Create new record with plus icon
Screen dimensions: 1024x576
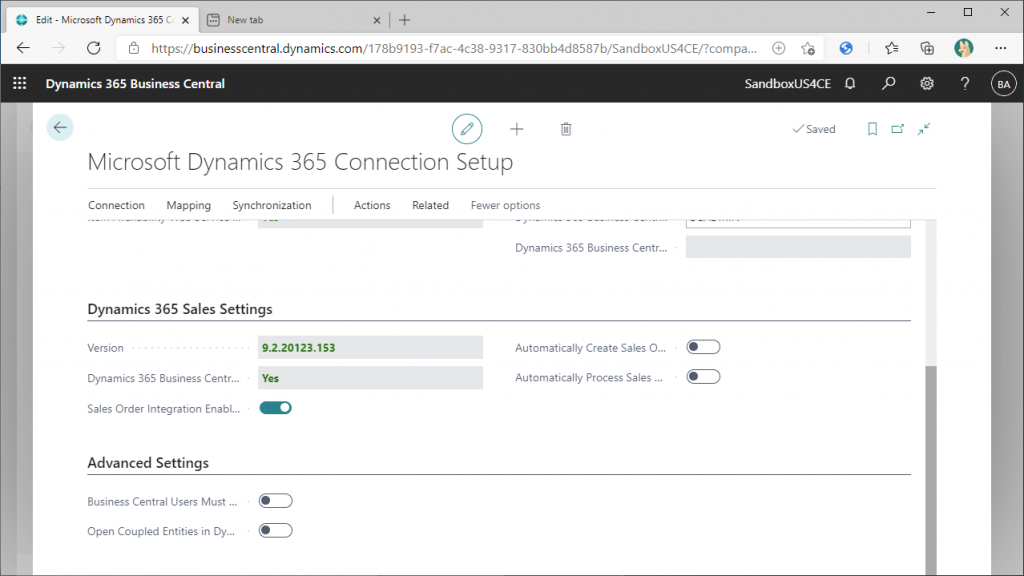(517, 129)
